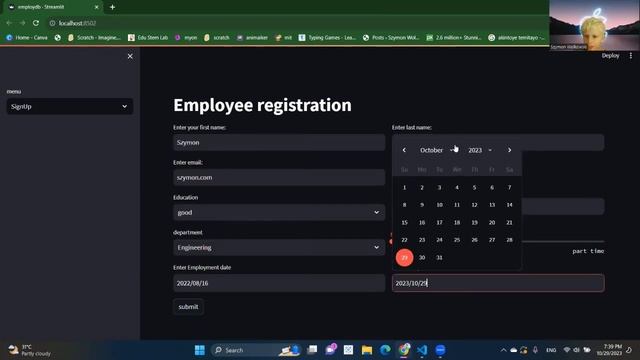Open the October month dropdown
Image resolution: width=640 pixels, height=360 pixels.
pyautogui.click(x=437, y=150)
